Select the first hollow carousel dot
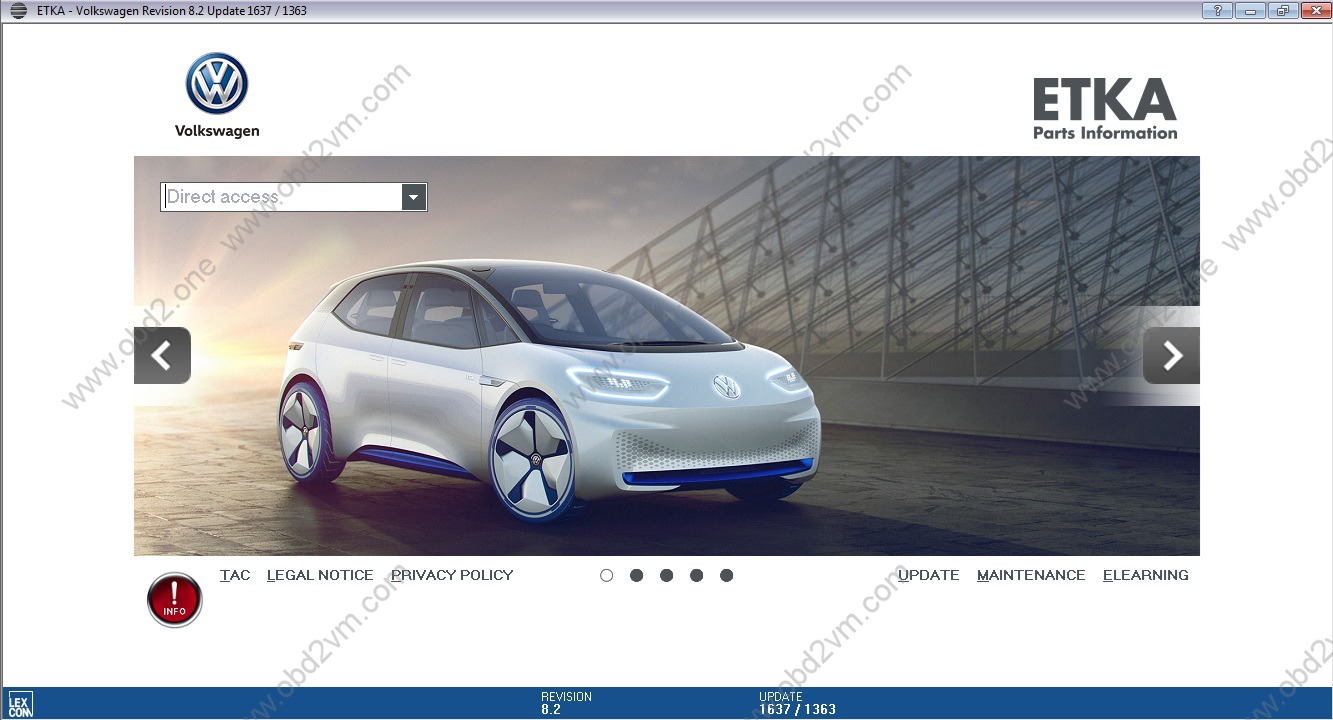 point(606,575)
